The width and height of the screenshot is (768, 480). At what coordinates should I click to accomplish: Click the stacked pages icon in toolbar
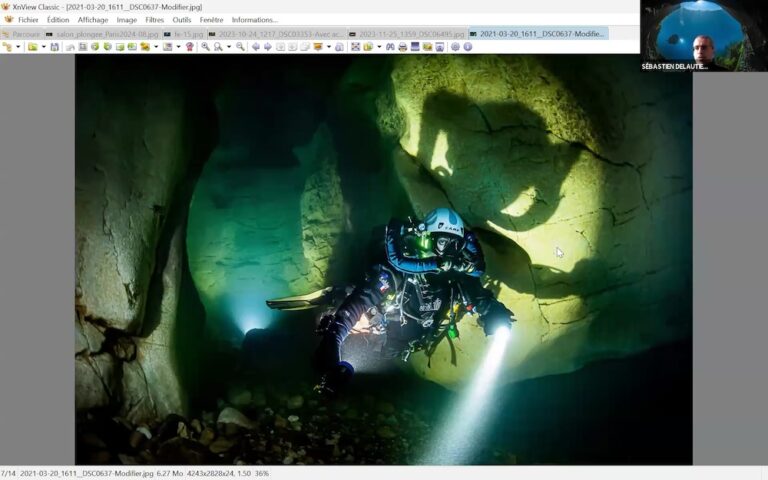point(305,47)
